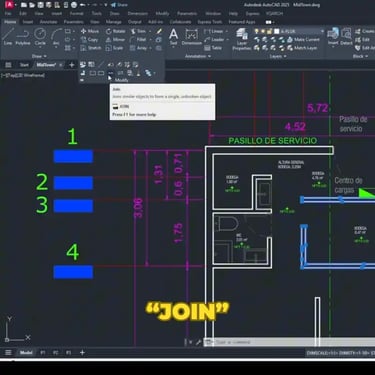This screenshot has width=375, height=375.
Task: Open the current layer dropdown list
Action: point(322,31)
